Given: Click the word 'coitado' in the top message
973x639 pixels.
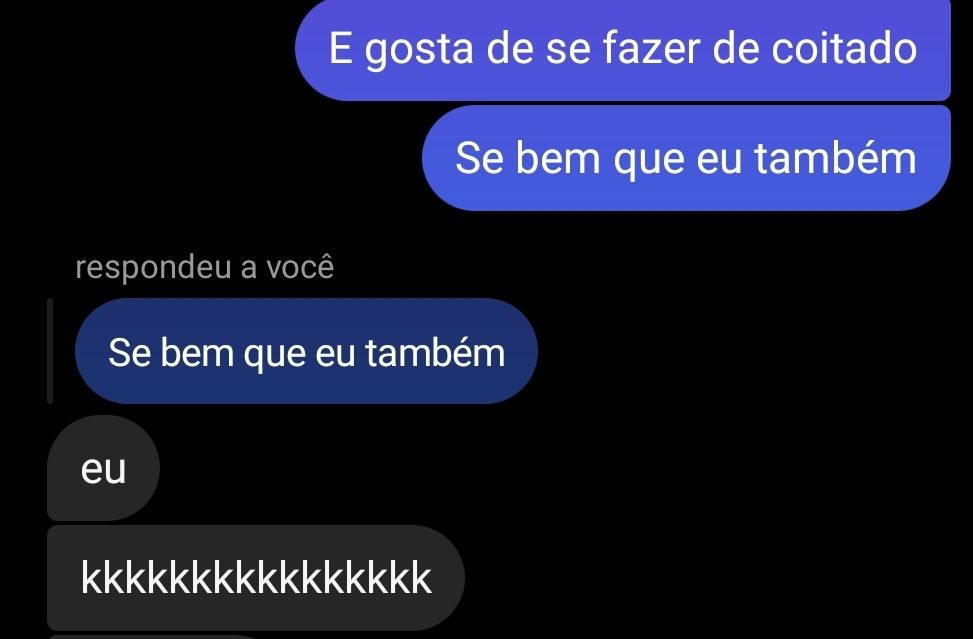Looking at the screenshot, I should (844, 48).
